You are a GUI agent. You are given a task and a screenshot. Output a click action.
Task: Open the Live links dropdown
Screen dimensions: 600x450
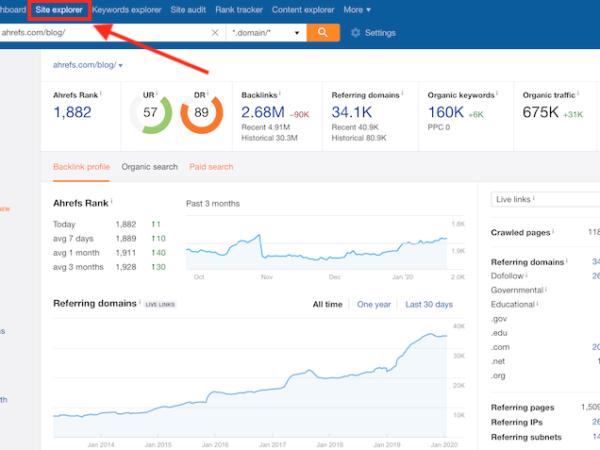tap(545, 200)
